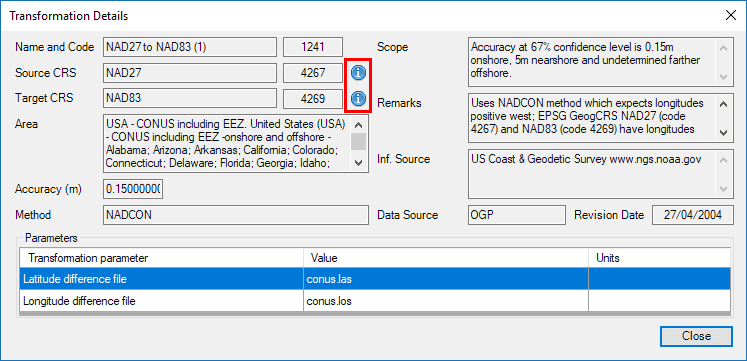747x361 pixels.
Task: Select the Longitude difference file row
Action: tap(375, 301)
